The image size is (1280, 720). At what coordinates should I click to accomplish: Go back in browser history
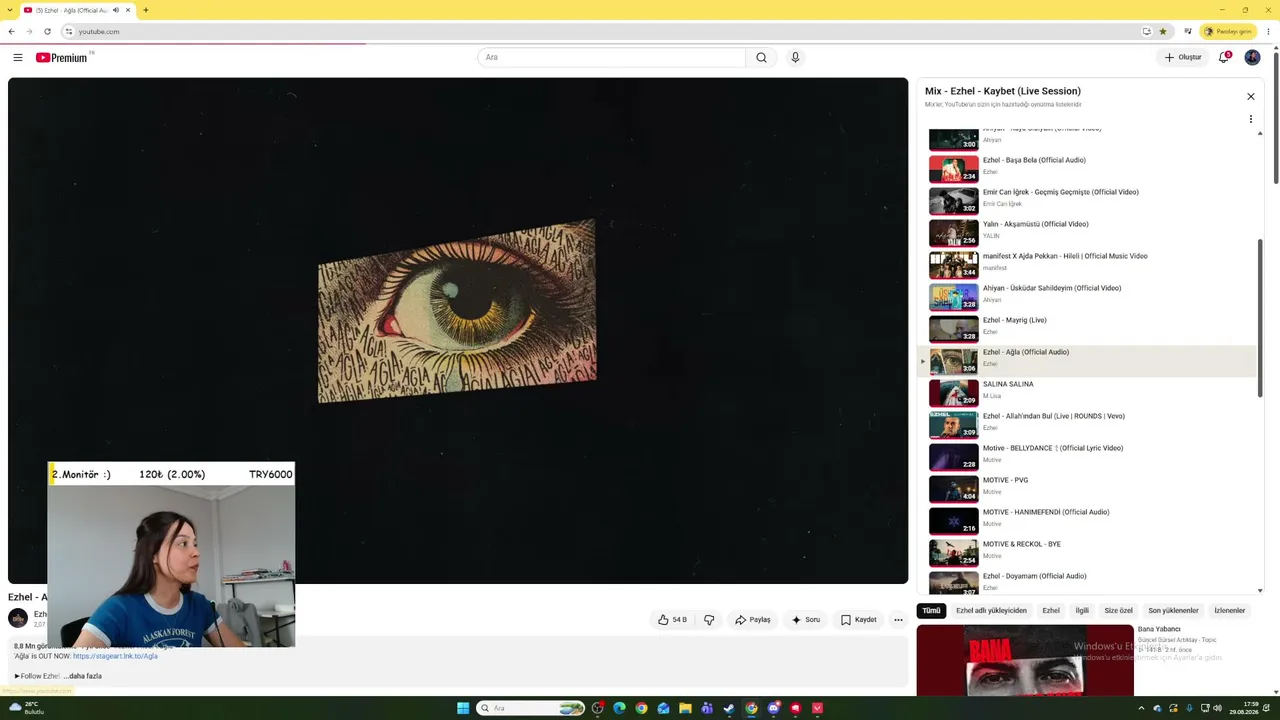click(x=11, y=31)
